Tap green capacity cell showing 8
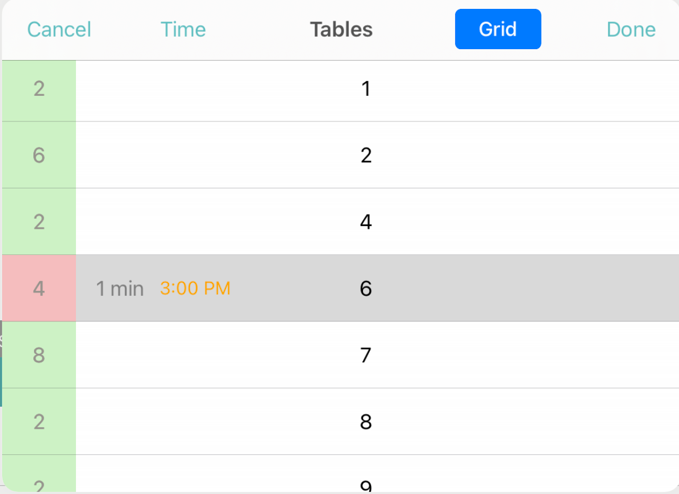This screenshot has width=679, height=494. [x=39, y=355]
